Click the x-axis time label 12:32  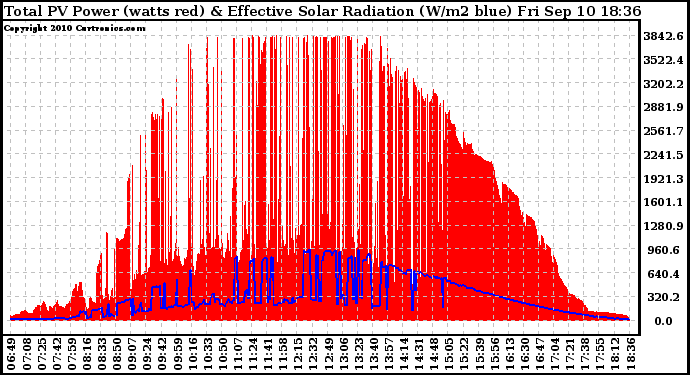coord(313,354)
